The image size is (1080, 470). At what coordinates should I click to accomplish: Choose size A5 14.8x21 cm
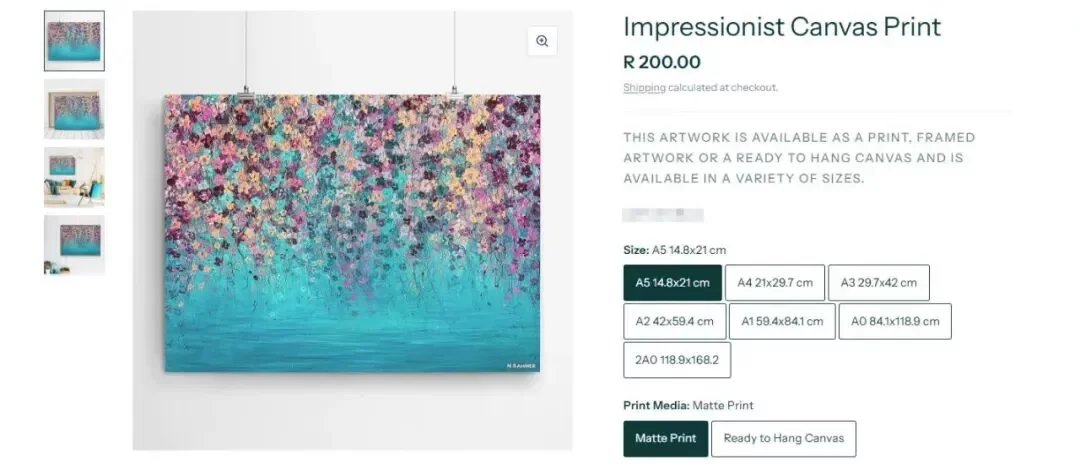tap(672, 283)
